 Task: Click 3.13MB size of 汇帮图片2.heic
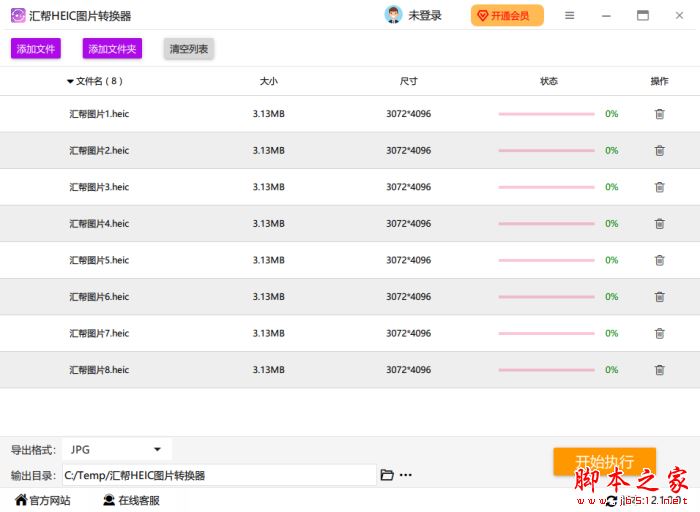click(x=269, y=150)
